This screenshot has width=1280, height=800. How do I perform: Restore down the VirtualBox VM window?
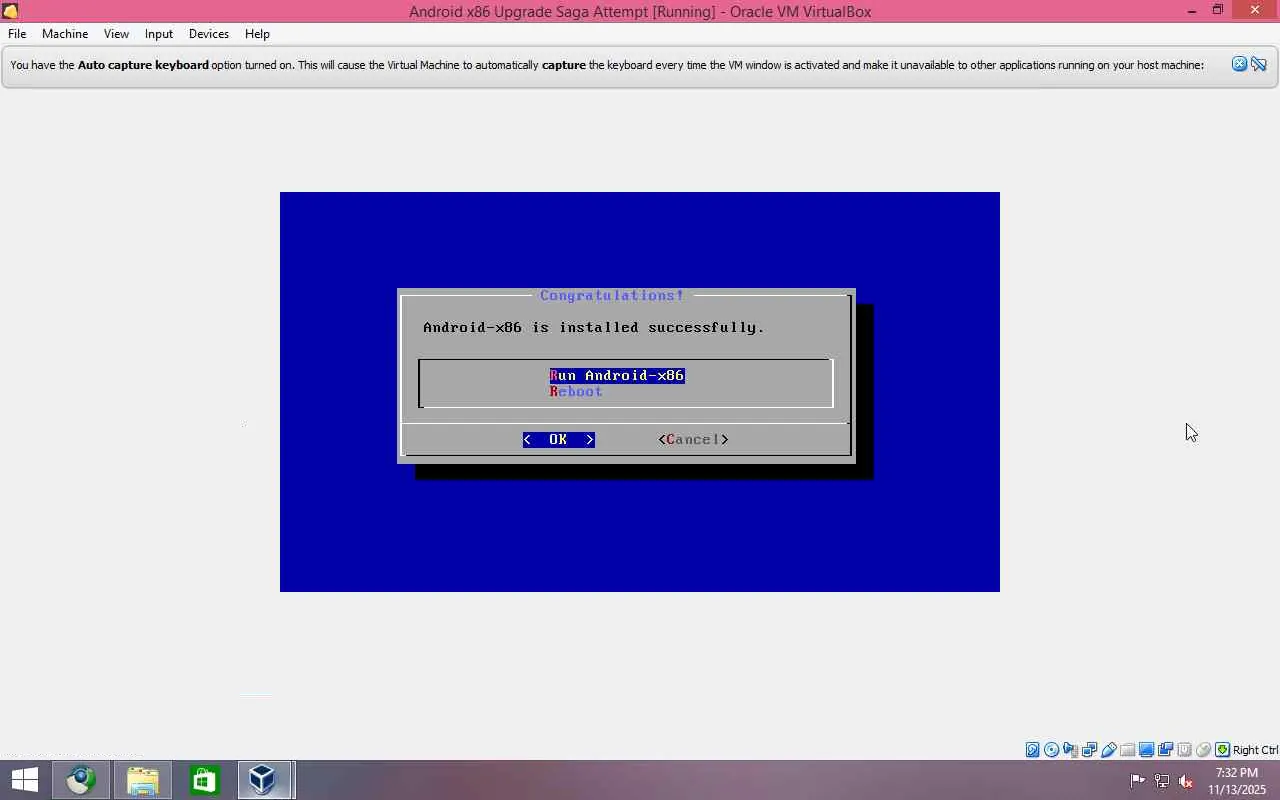1218,11
